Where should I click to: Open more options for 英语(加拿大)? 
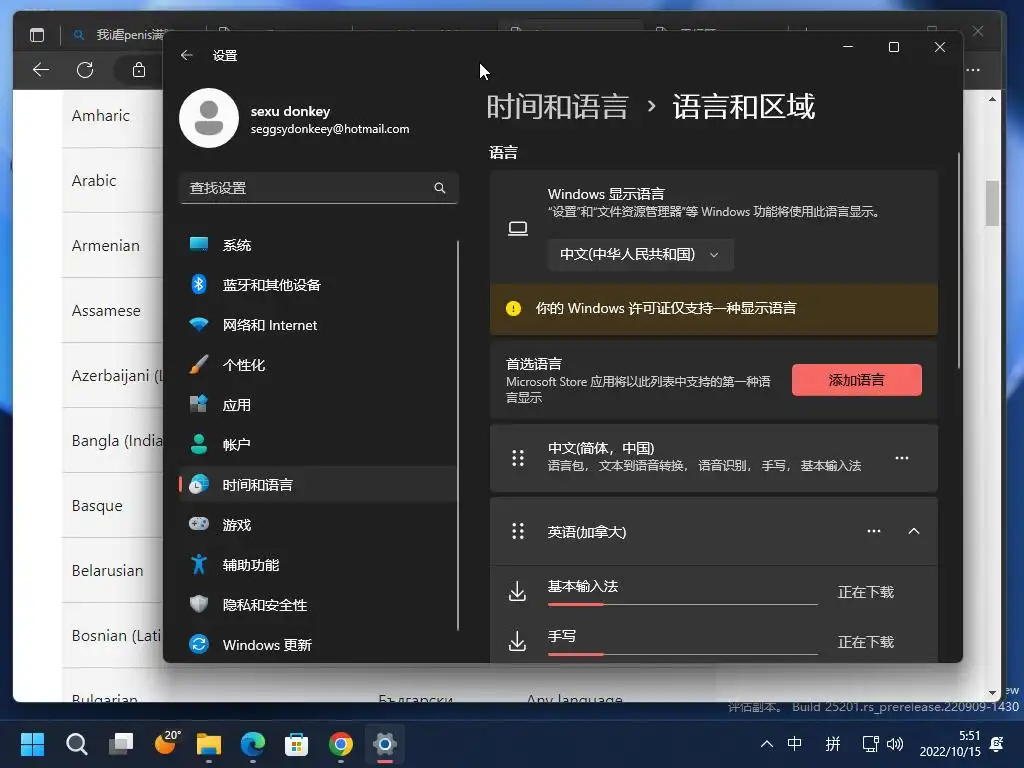coord(874,531)
